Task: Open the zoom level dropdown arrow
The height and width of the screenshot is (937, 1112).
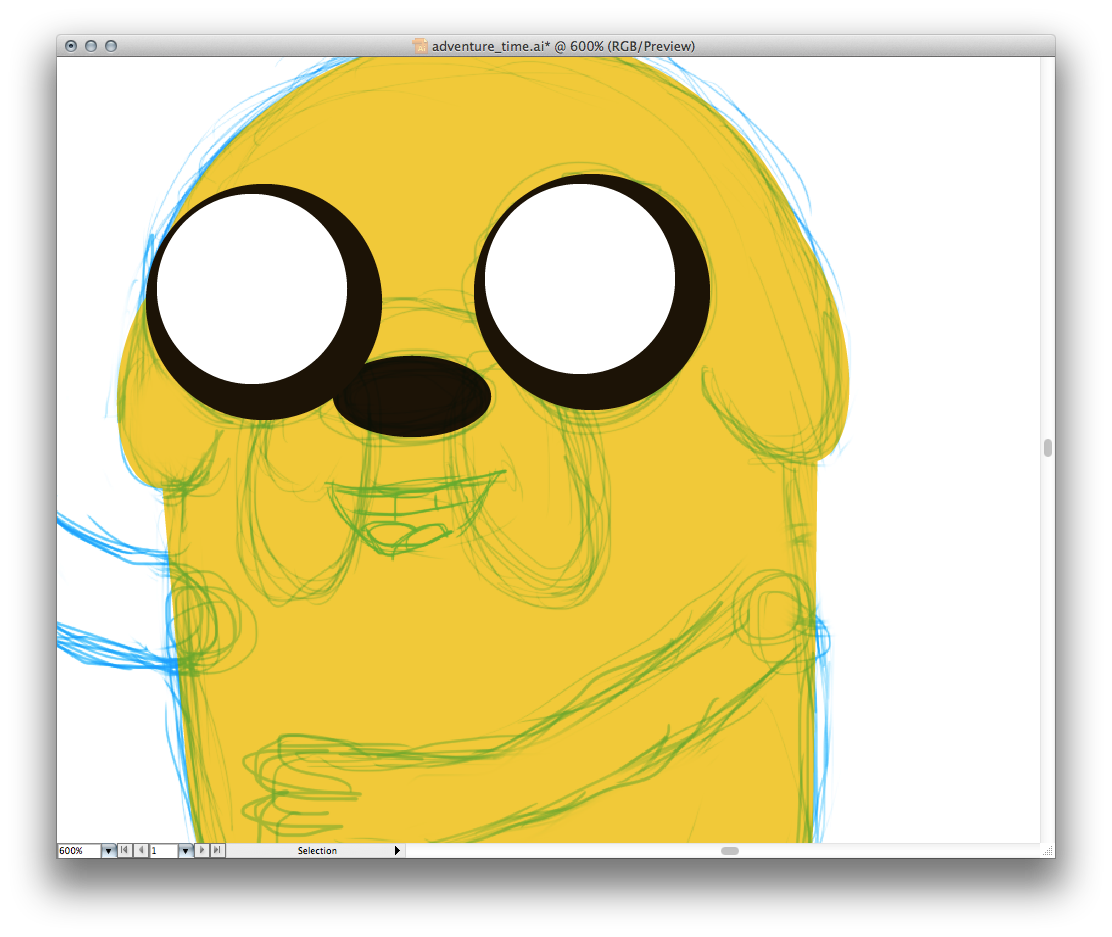Action: tap(108, 851)
